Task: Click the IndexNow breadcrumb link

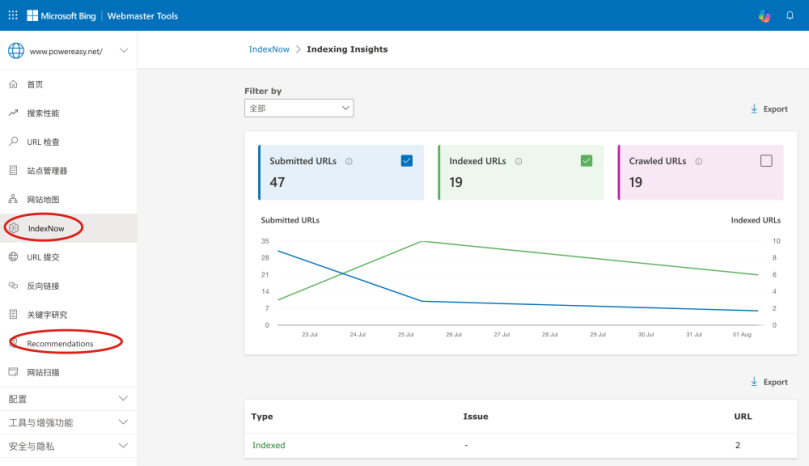Action: [x=267, y=49]
